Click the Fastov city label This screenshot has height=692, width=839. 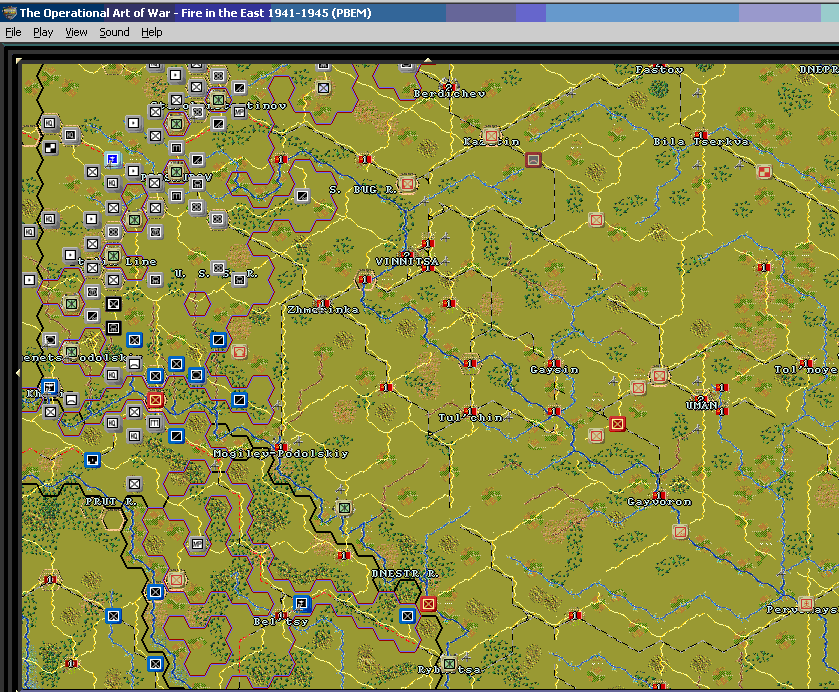pyautogui.click(x=659, y=70)
